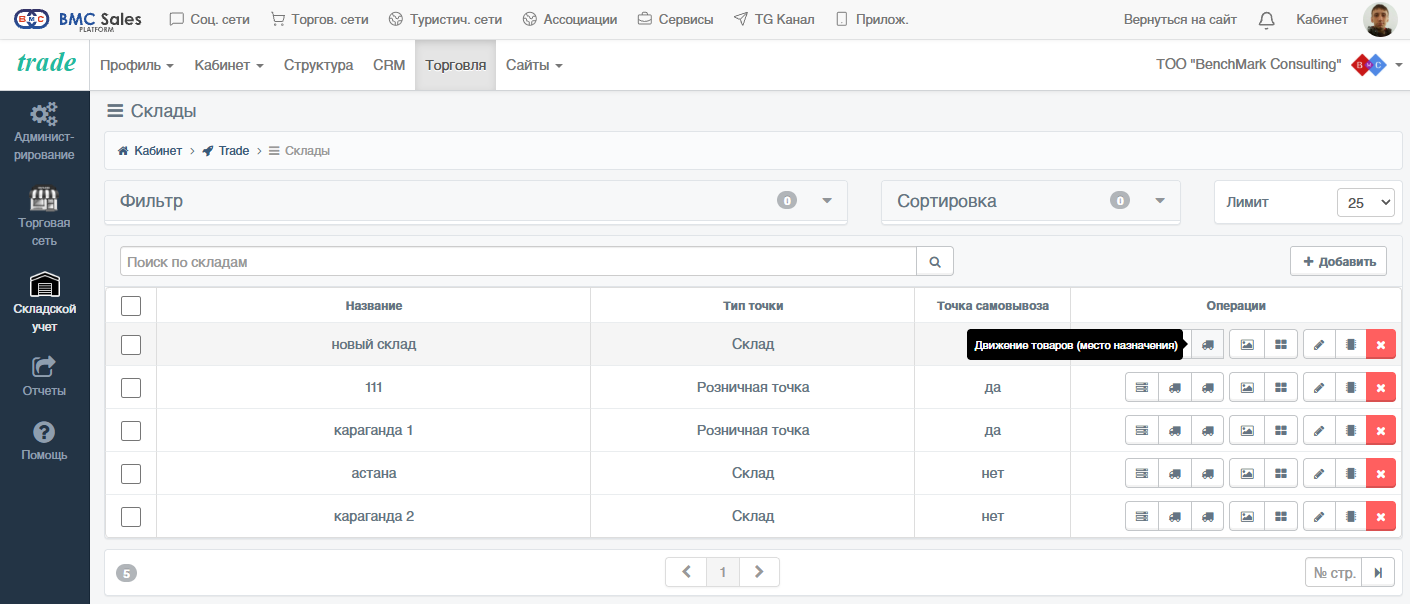This screenshot has height=604, width=1410.
Task: Open image gallery for новый склад row
Action: 1247,344
